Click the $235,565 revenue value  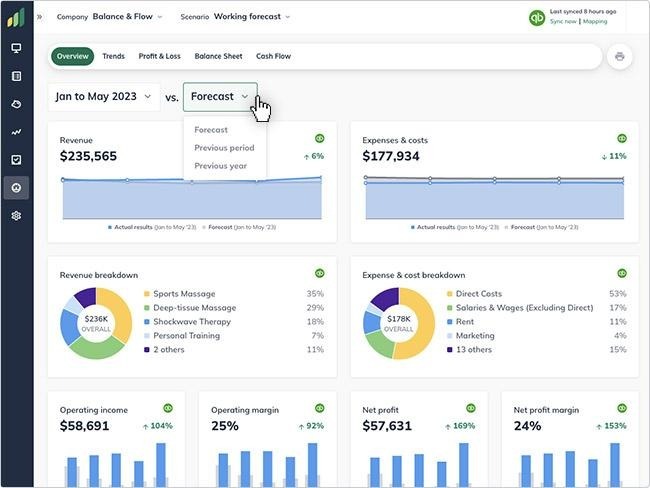pos(88,156)
